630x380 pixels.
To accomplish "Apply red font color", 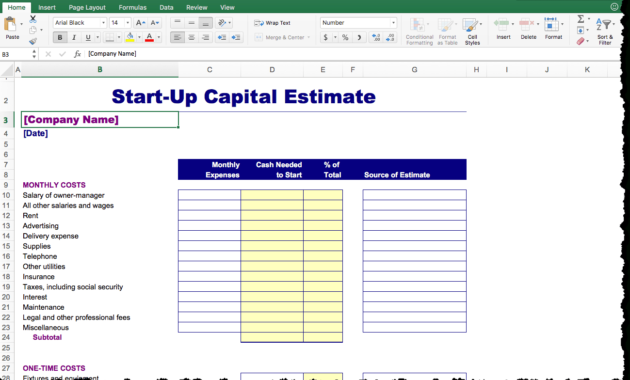I will tap(149, 37).
